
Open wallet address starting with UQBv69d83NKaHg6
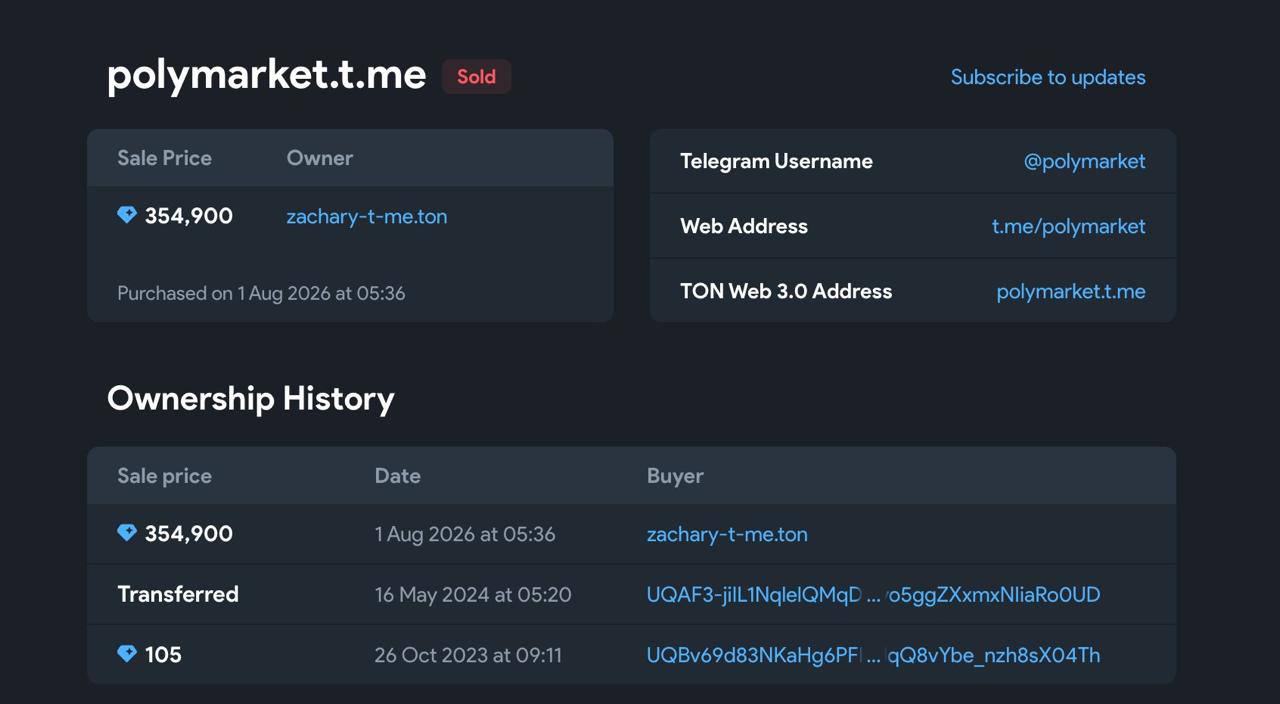pos(873,655)
